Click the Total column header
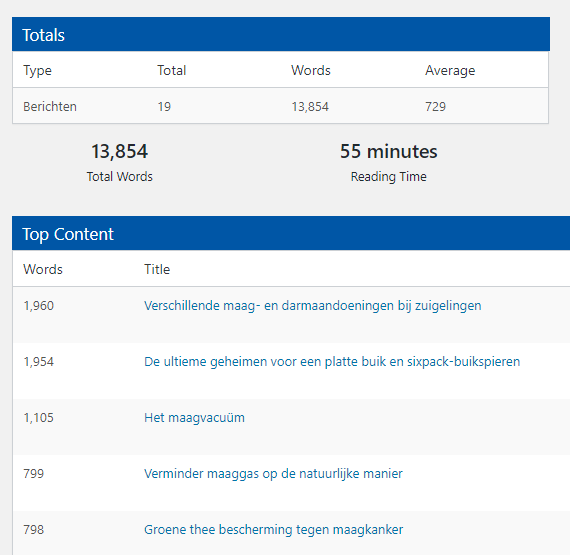 172,70
